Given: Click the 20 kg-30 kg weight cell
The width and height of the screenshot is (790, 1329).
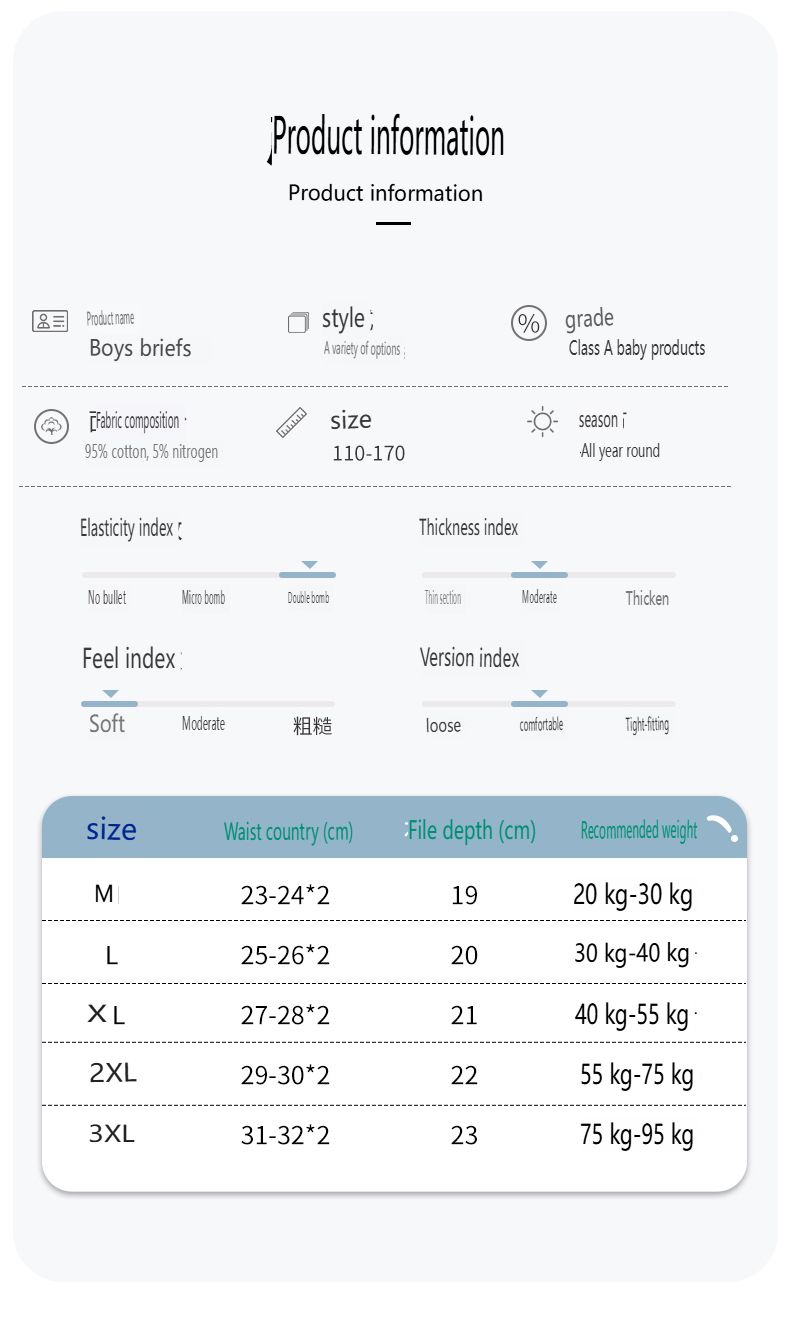Looking at the screenshot, I should (x=633, y=894).
